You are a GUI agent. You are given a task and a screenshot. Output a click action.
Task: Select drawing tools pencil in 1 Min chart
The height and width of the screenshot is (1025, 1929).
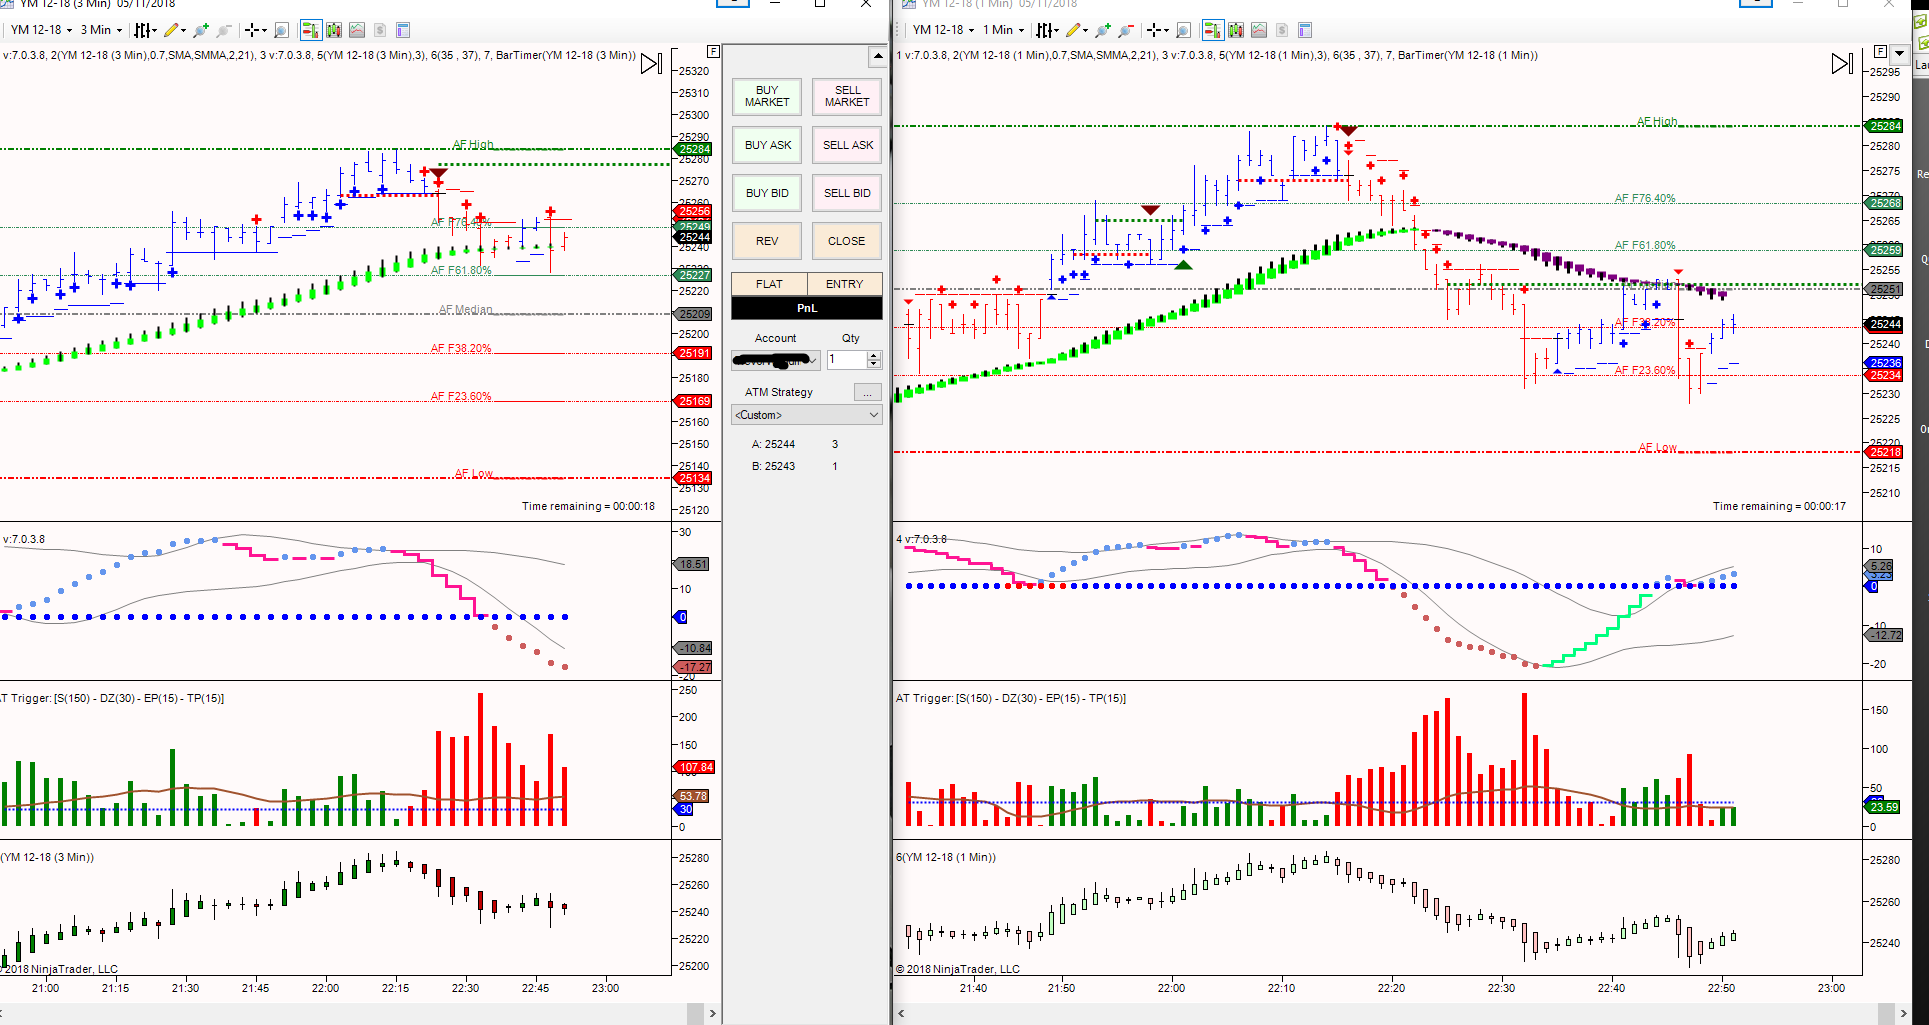(x=1073, y=30)
